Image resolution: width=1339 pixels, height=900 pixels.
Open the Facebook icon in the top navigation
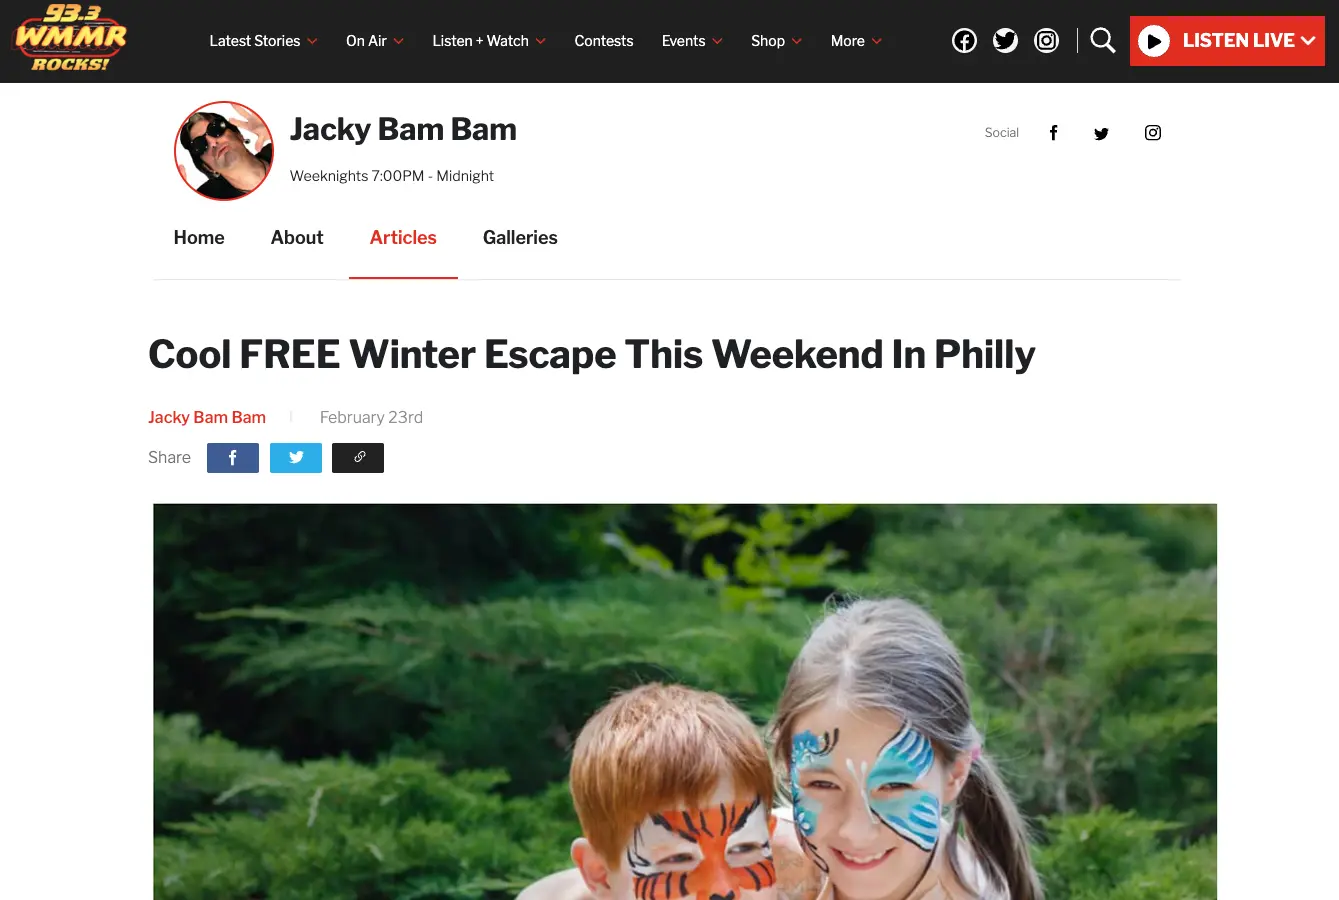(964, 41)
